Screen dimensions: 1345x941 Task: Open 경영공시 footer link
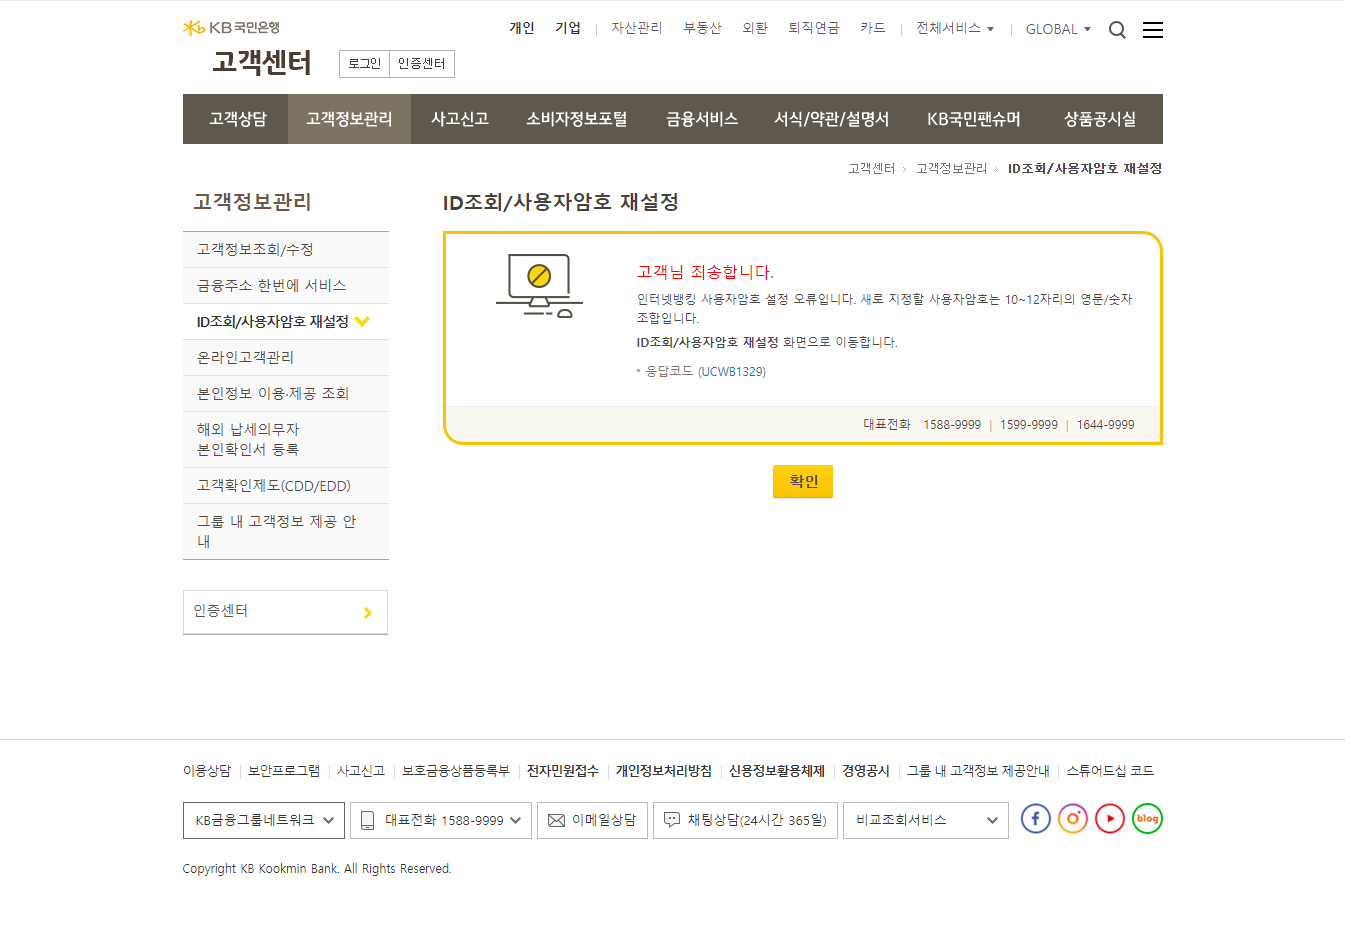click(x=866, y=771)
